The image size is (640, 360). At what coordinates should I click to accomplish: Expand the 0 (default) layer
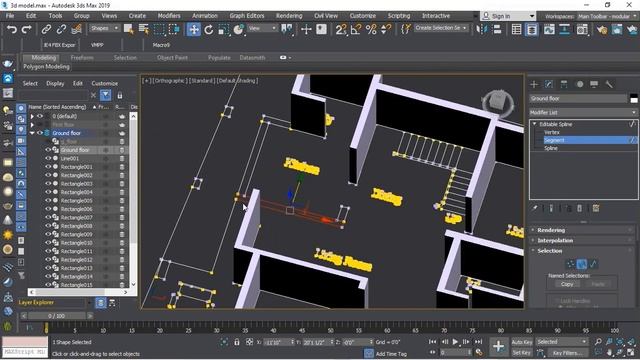[x=32, y=116]
